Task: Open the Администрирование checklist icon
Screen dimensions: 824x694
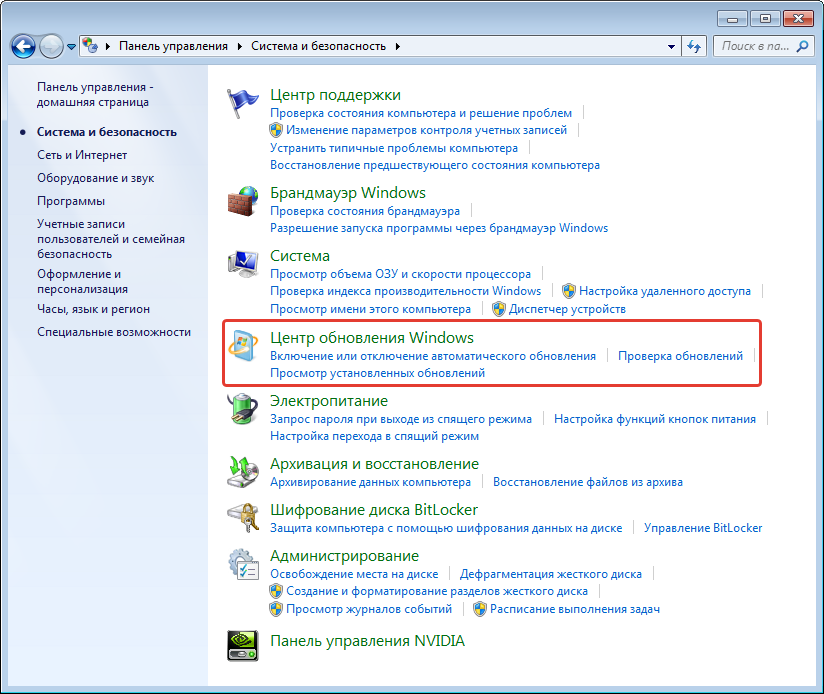Action: coord(243,565)
